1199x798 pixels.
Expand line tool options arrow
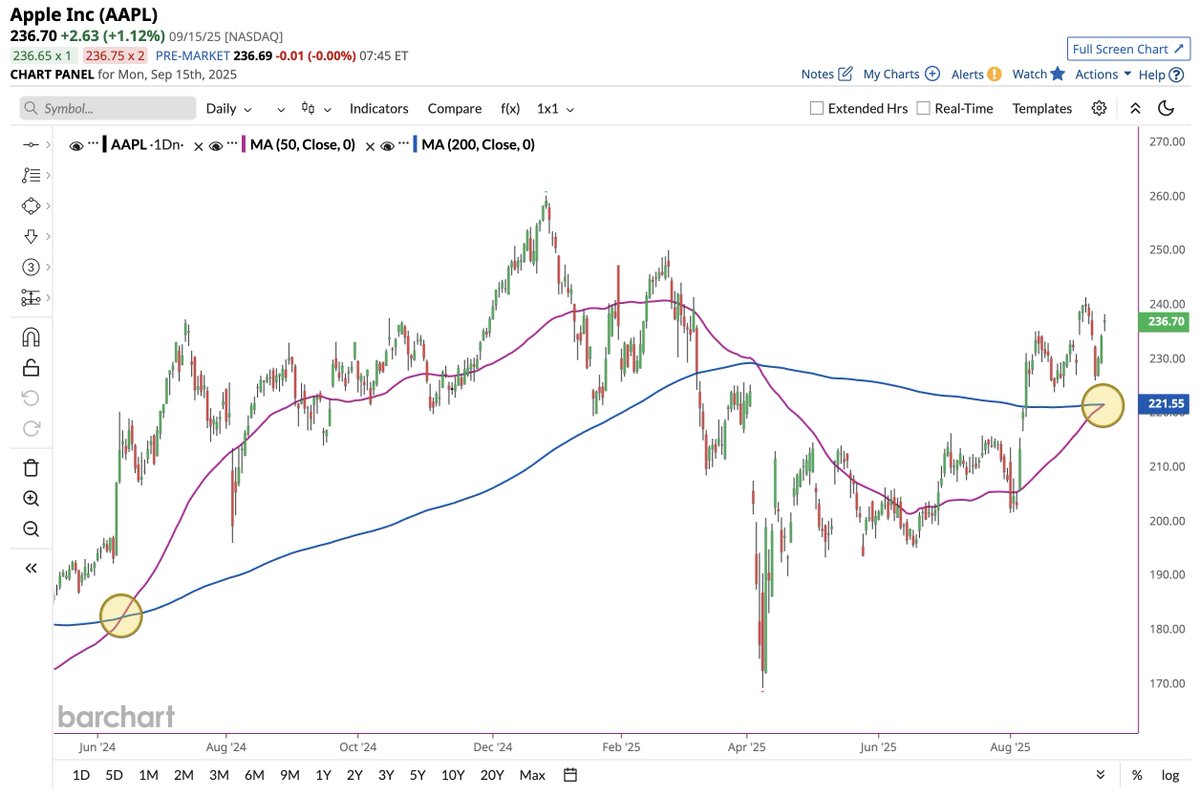tap(48, 144)
